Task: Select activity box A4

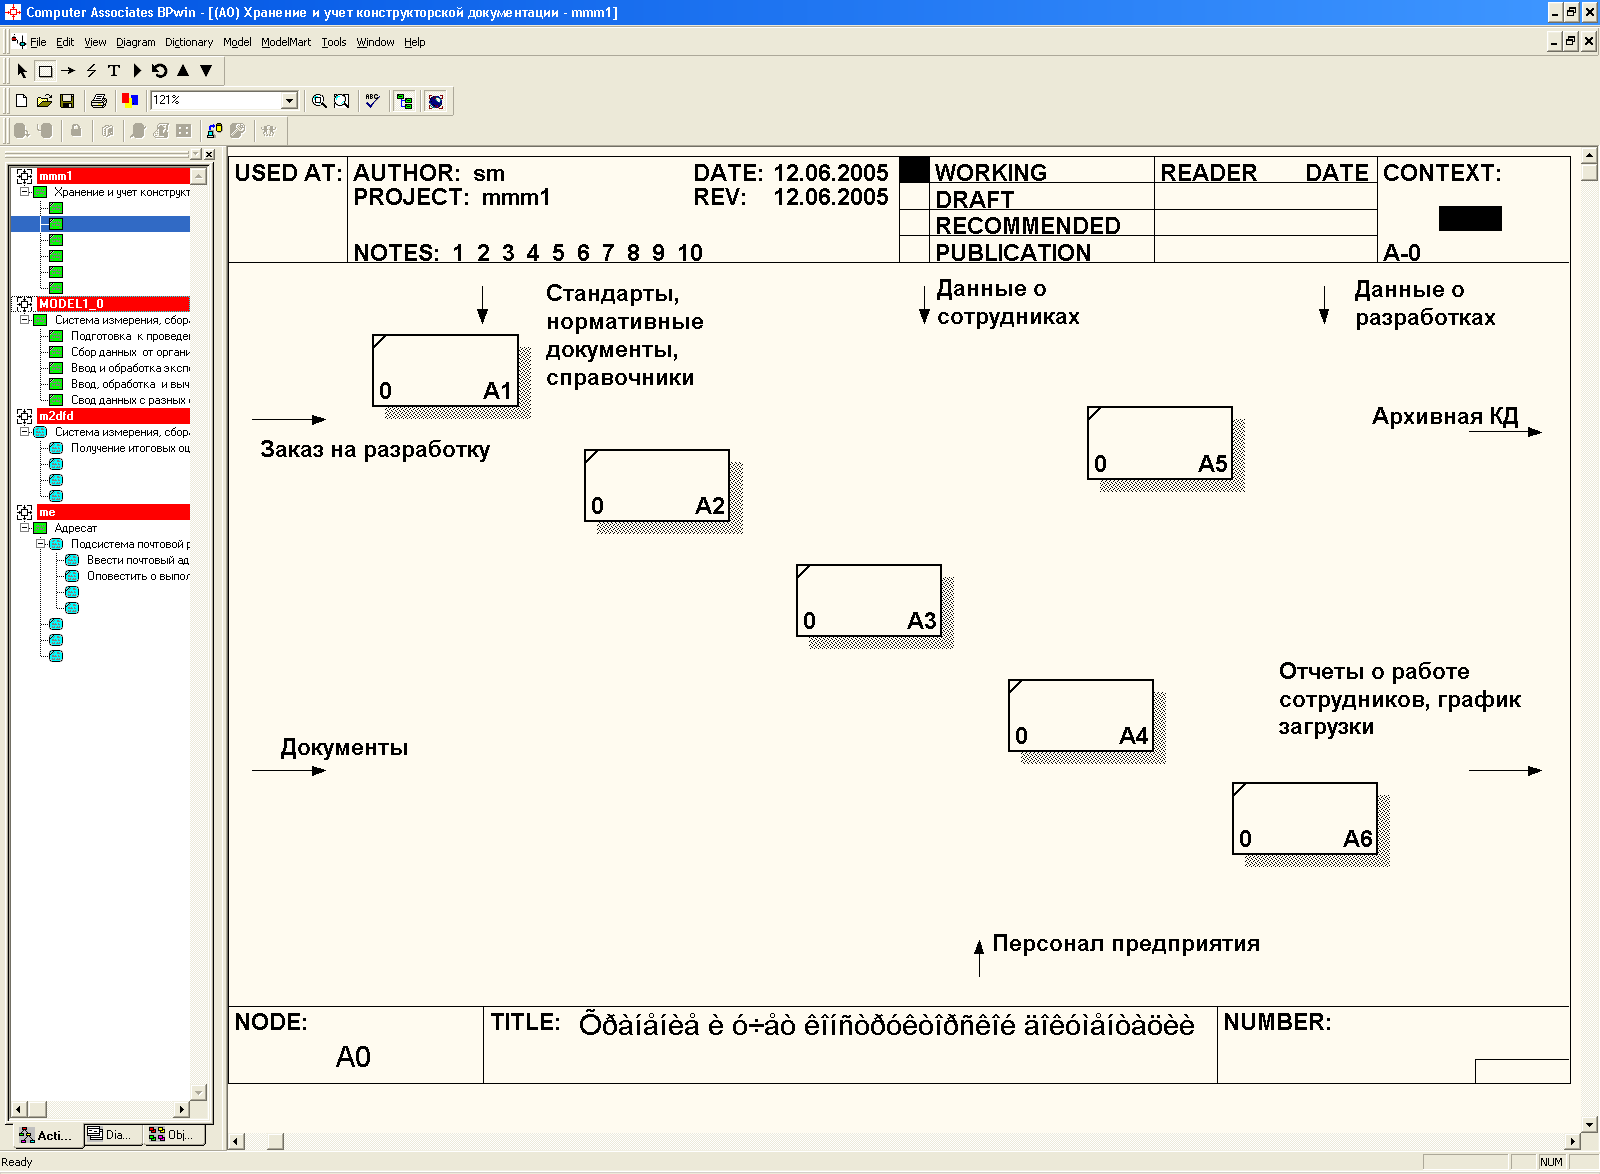Action: 1081,715
